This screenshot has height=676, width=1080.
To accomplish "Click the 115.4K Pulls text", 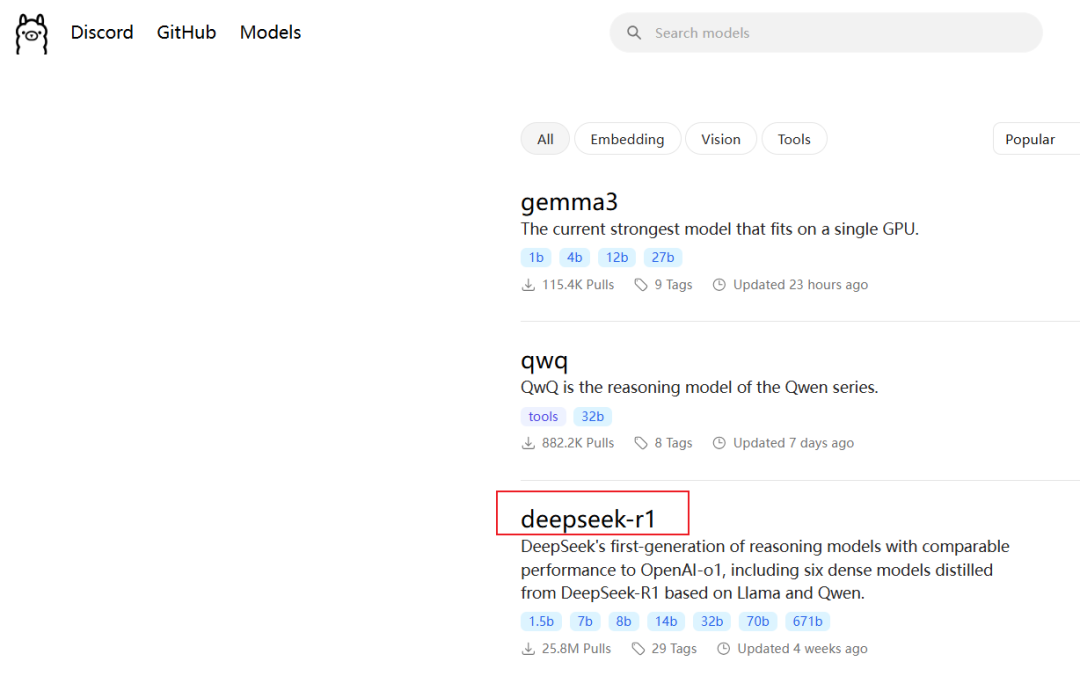I will tap(578, 285).
